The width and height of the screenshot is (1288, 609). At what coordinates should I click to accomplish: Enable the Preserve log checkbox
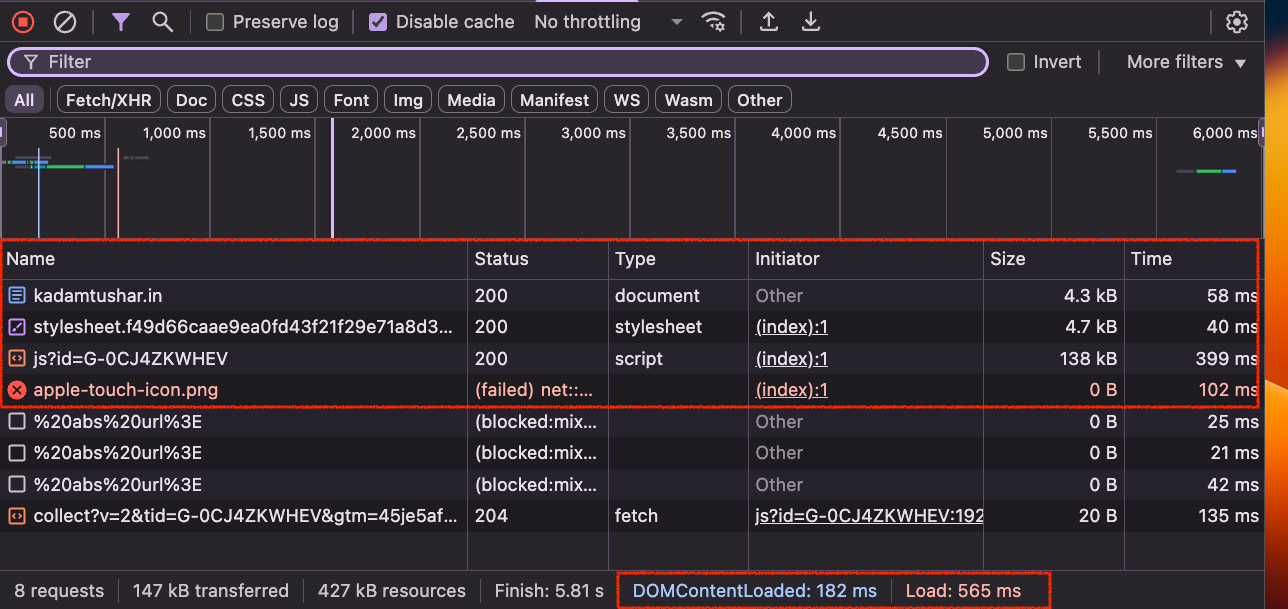(215, 22)
